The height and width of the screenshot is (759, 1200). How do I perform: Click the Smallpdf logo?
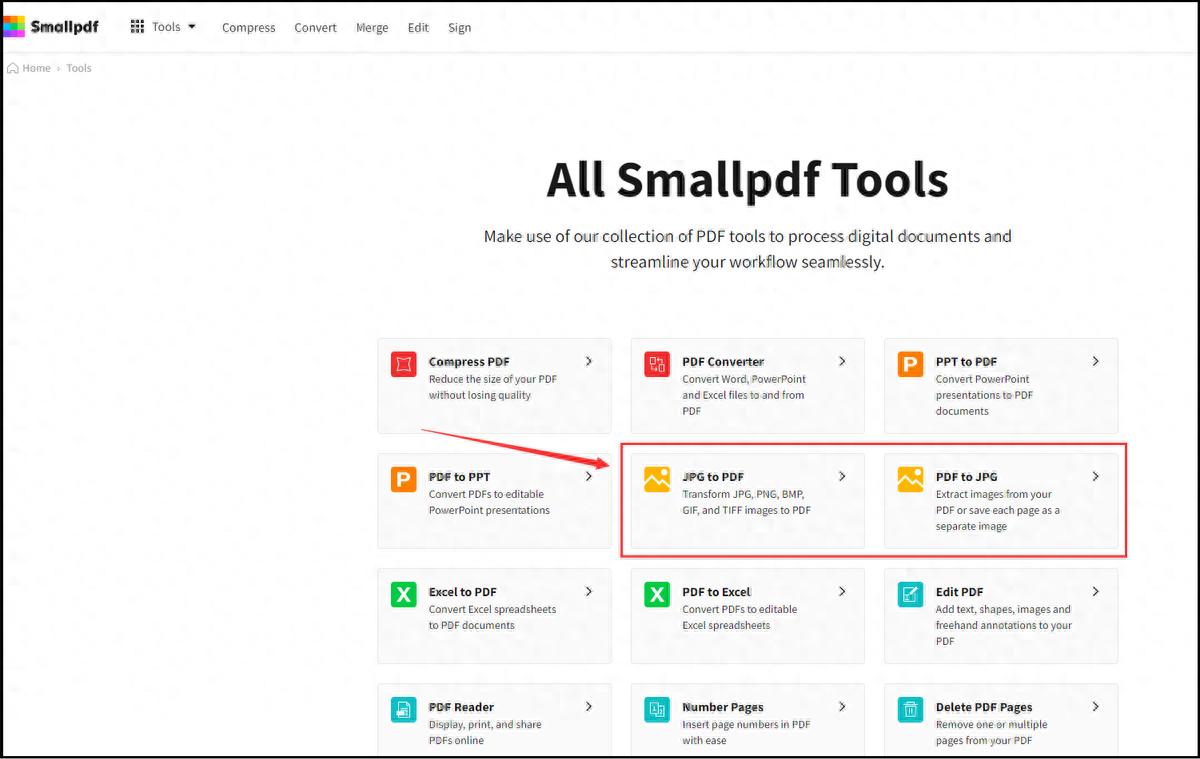click(52, 26)
